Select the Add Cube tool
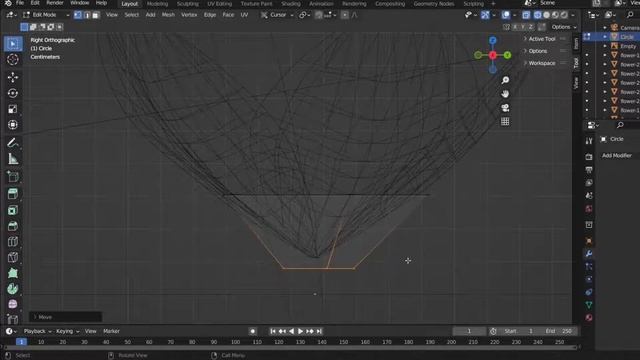Screen dimensions: 640x360 point(13,177)
